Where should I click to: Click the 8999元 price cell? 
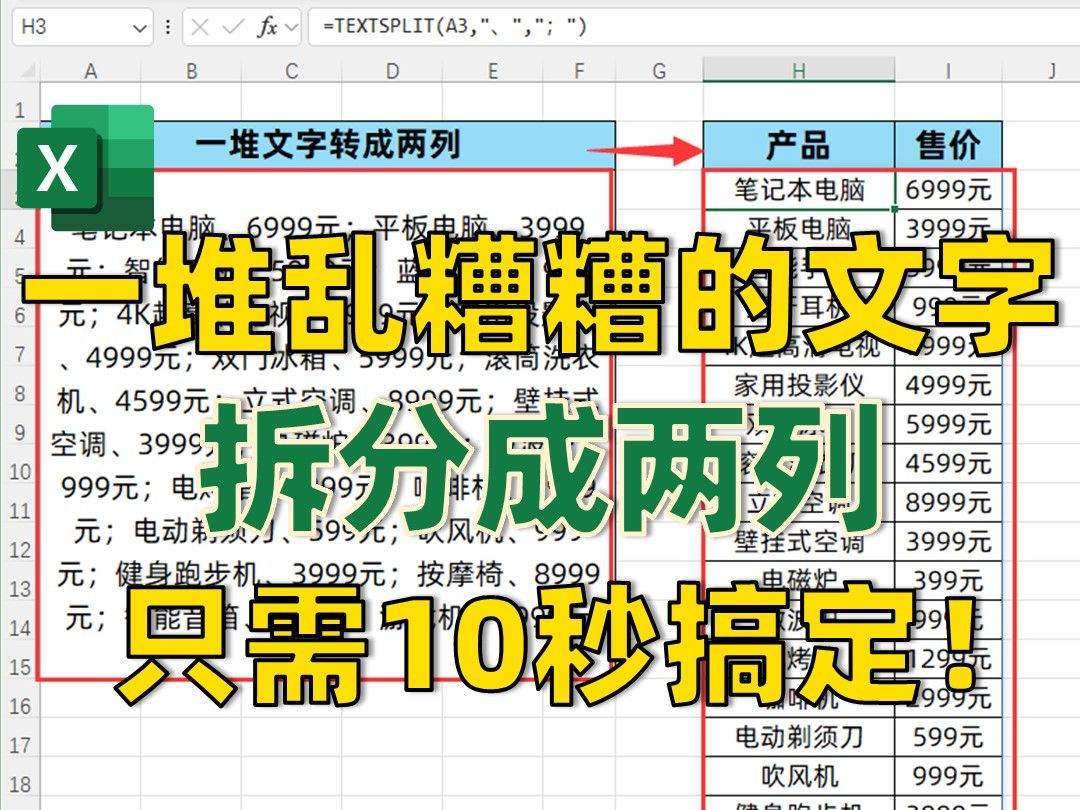[x=948, y=503]
